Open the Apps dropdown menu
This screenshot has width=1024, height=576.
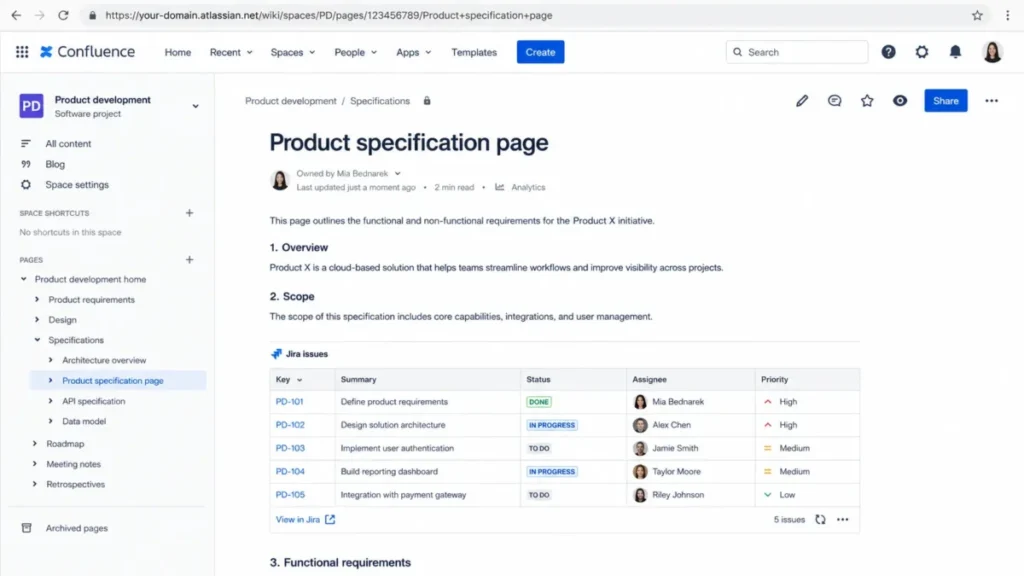pyautogui.click(x=413, y=52)
